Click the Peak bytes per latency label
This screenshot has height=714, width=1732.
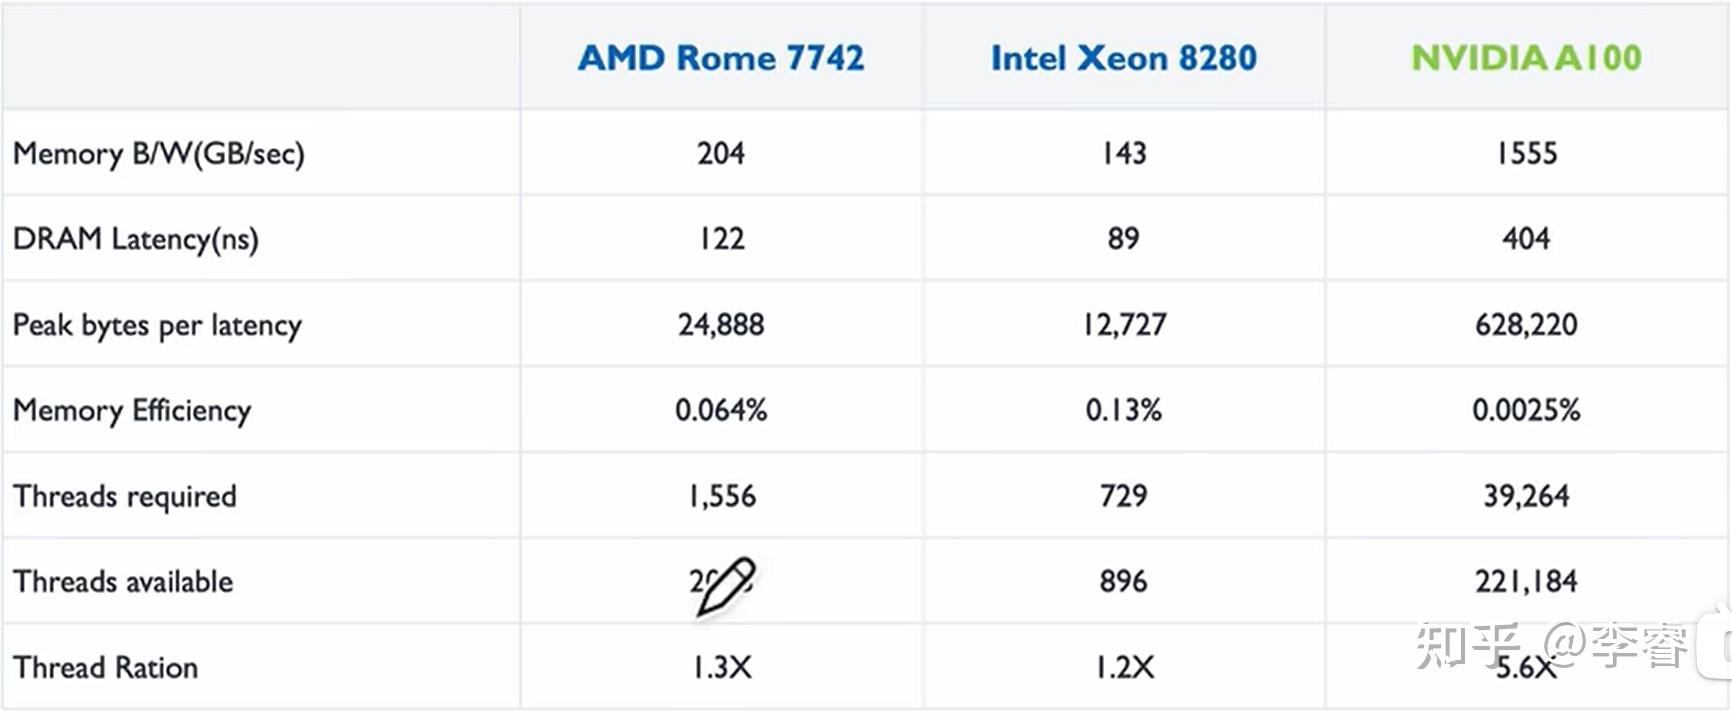pos(157,326)
